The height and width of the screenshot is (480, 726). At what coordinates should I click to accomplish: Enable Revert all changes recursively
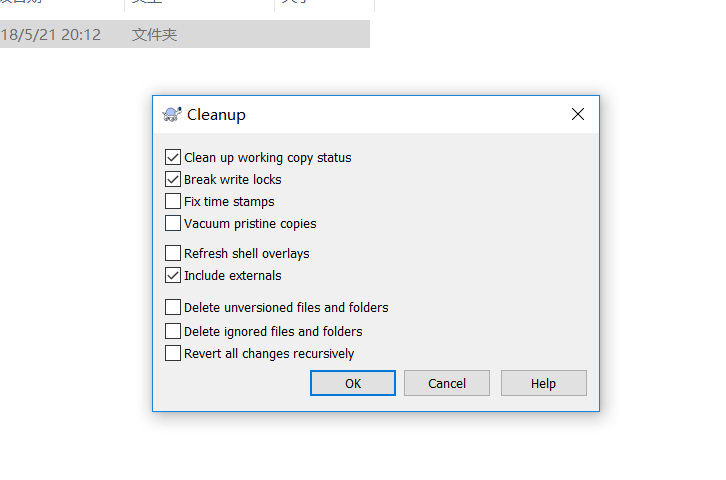tap(173, 353)
